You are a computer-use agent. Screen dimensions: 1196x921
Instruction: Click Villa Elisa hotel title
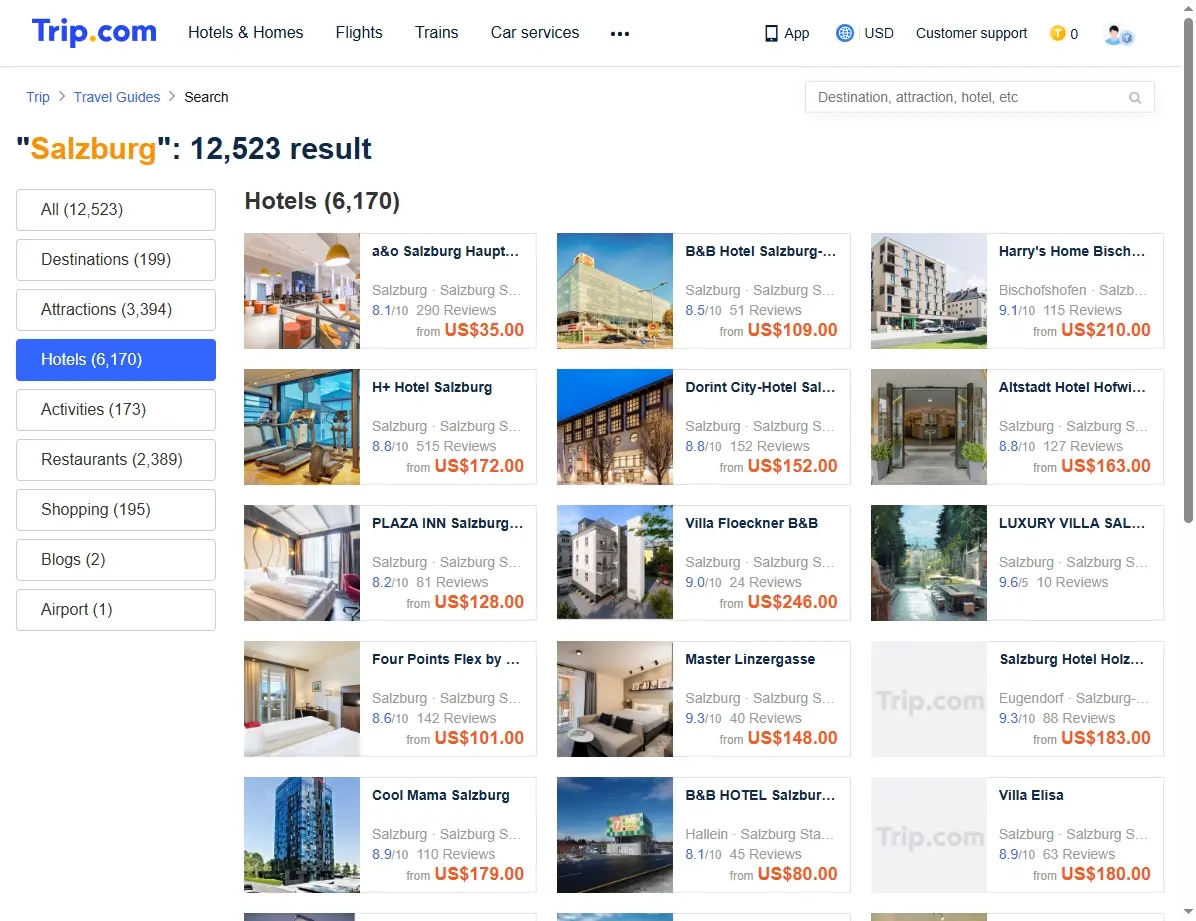(x=1030, y=794)
